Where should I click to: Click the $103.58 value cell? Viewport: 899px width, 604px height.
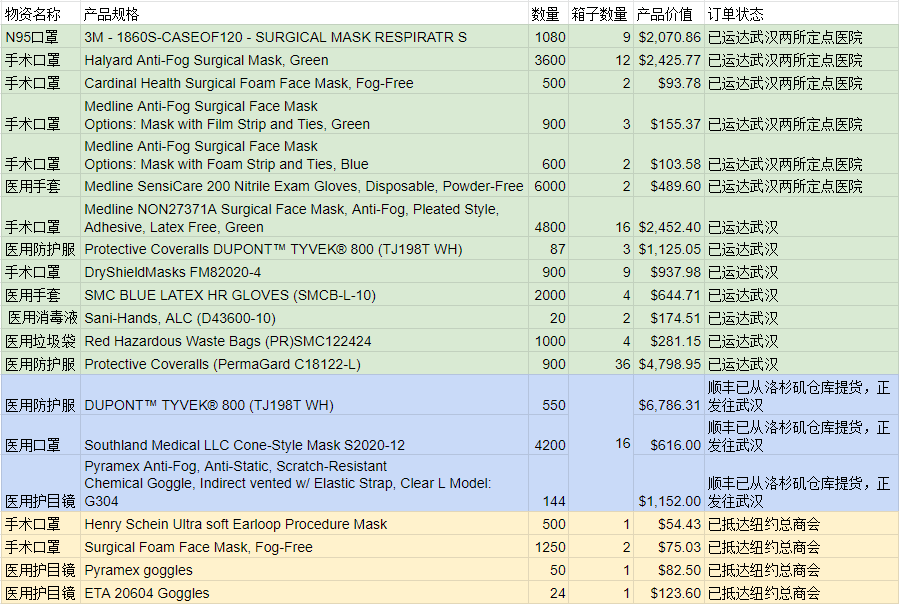(669, 154)
